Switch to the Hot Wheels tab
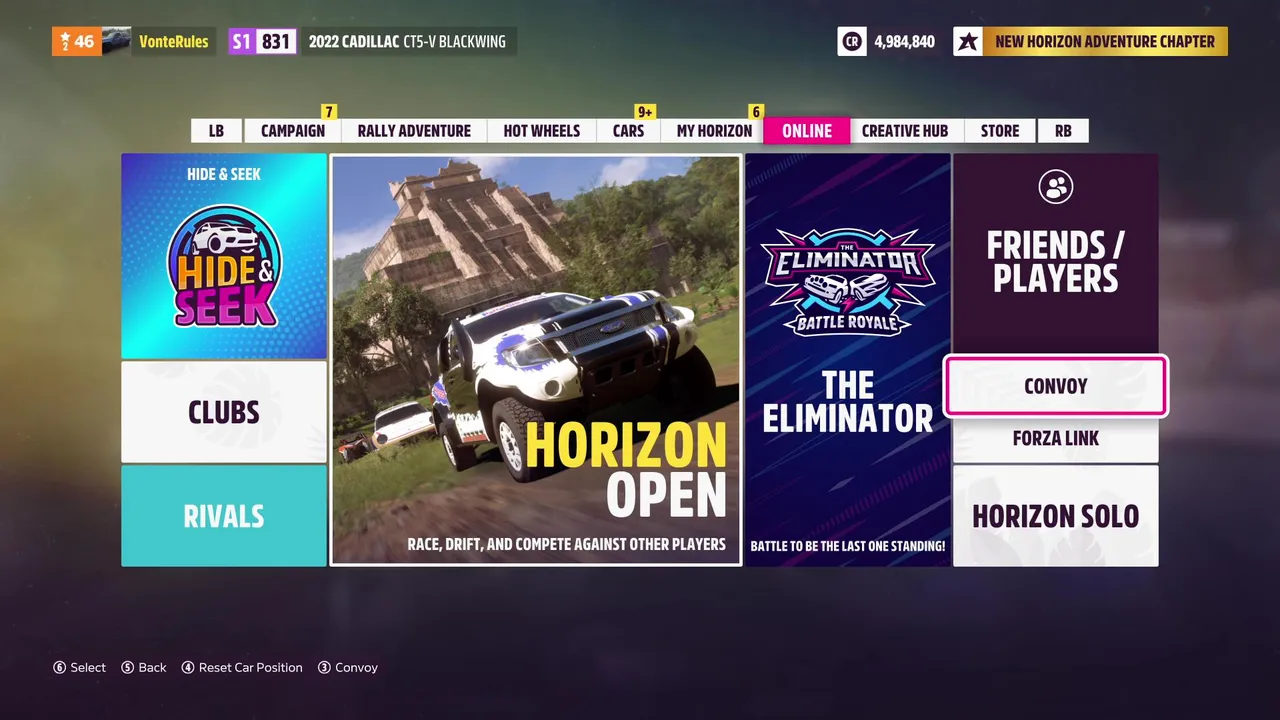The image size is (1280, 720). coord(542,131)
